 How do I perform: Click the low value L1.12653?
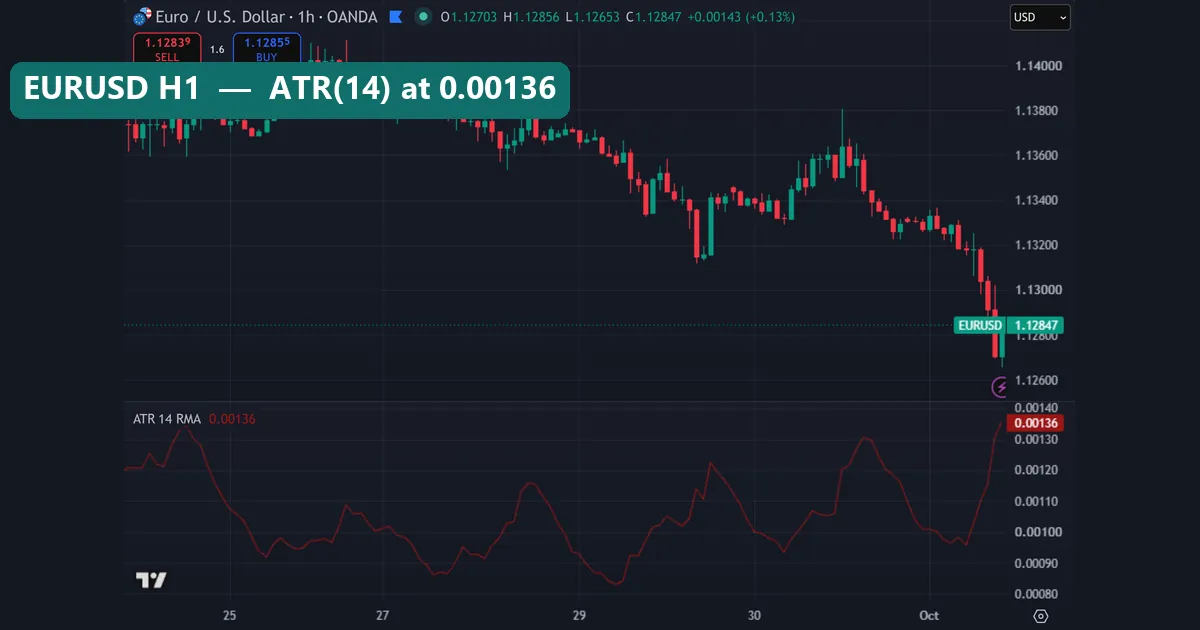594,17
